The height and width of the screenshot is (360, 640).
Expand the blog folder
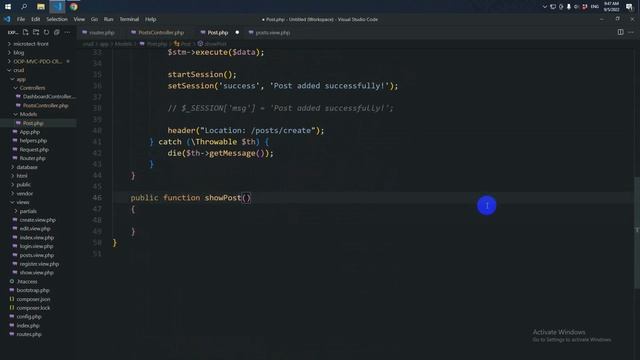pyautogui.click(x=19, y=53)
